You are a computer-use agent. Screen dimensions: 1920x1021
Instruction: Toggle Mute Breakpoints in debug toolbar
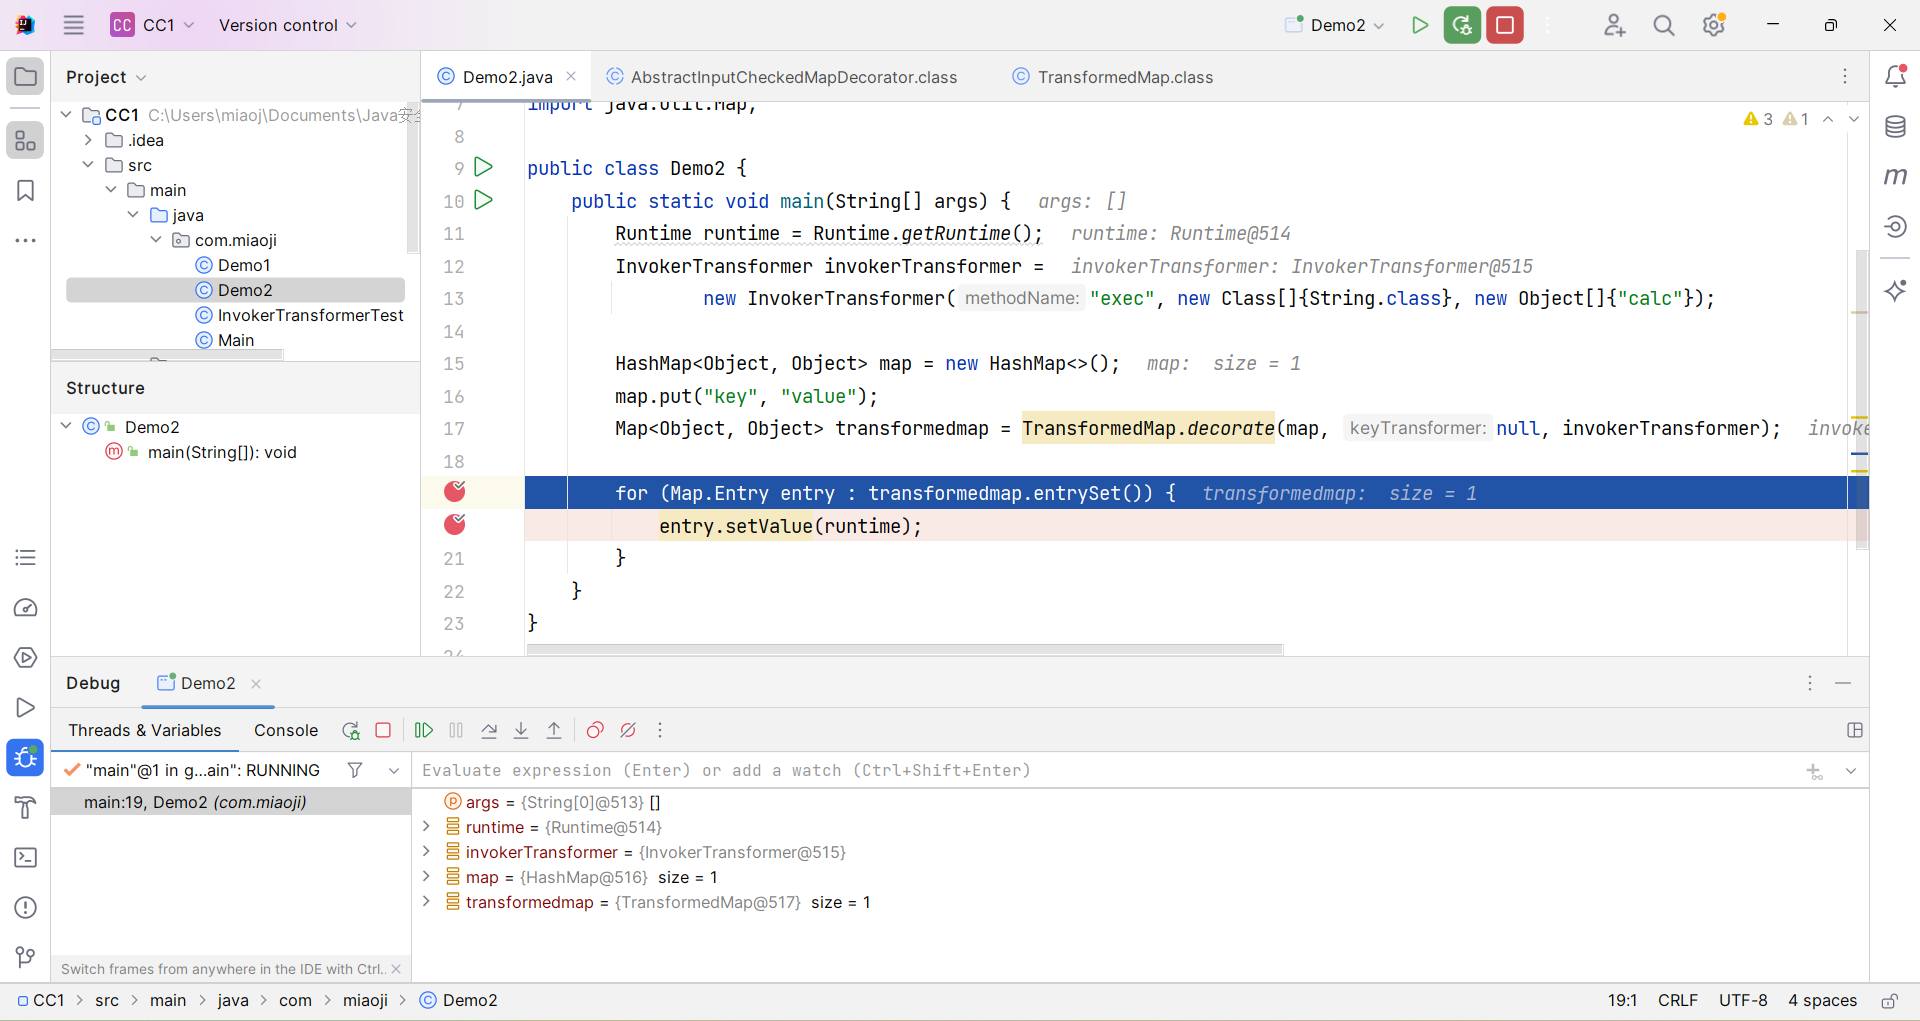pyautogui.click(x=628, y=731)
